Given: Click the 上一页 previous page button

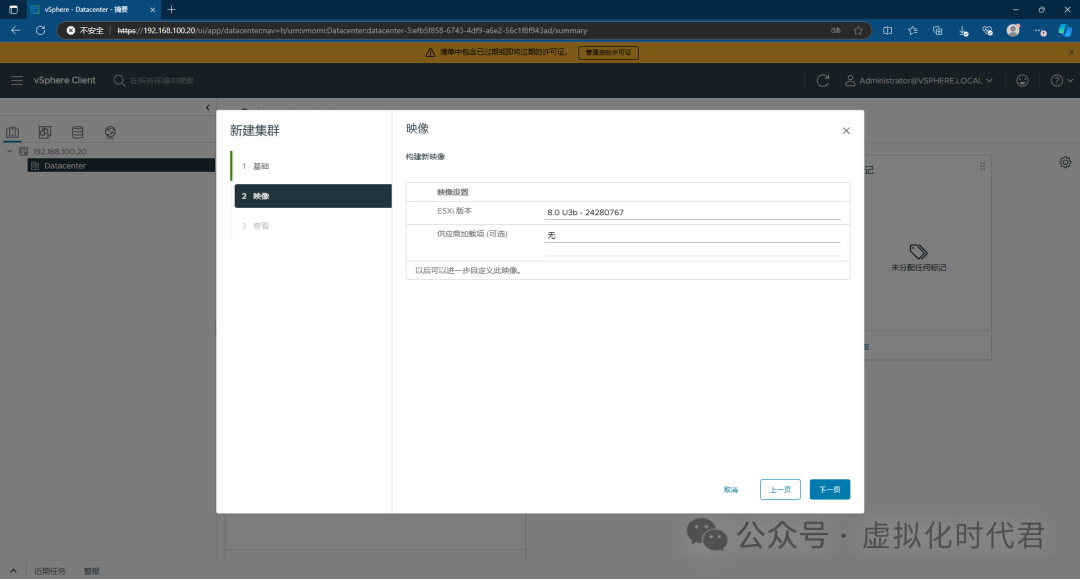Looking at the screenshot, I should point(780,489).
